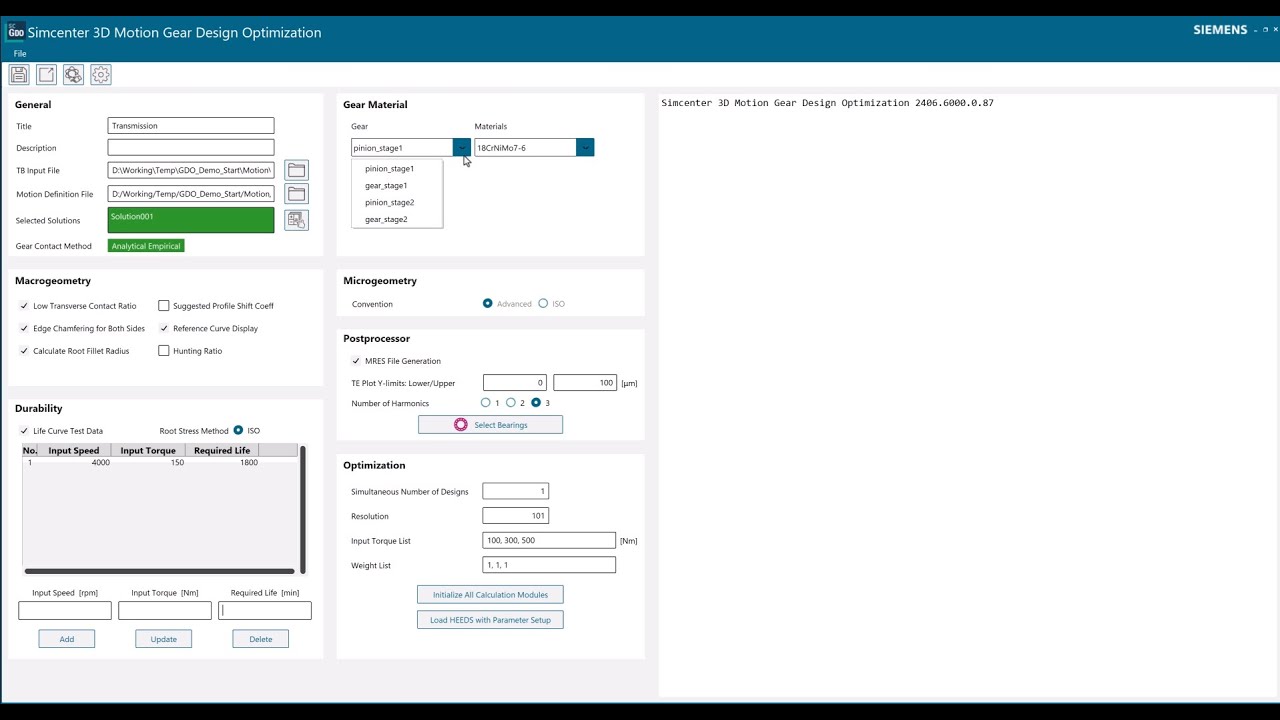Set Number of Harmonics to 2
Image resolution: width=1280 pixels, height=720 pixels.
(x=511, y=403)
